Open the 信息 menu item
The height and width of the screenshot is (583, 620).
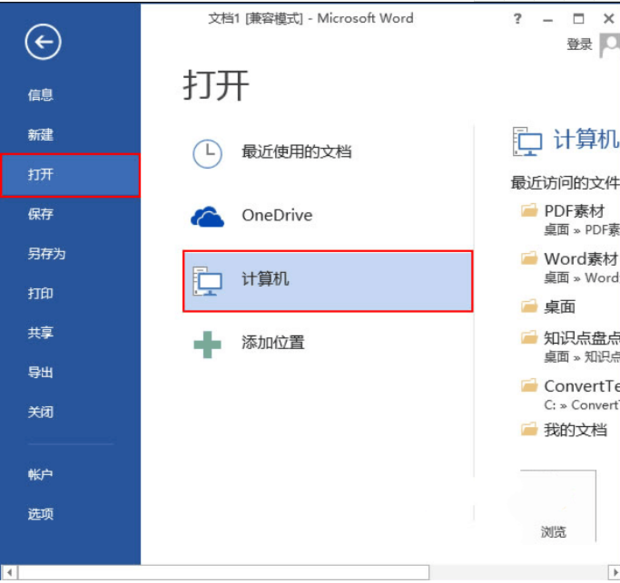40,95
